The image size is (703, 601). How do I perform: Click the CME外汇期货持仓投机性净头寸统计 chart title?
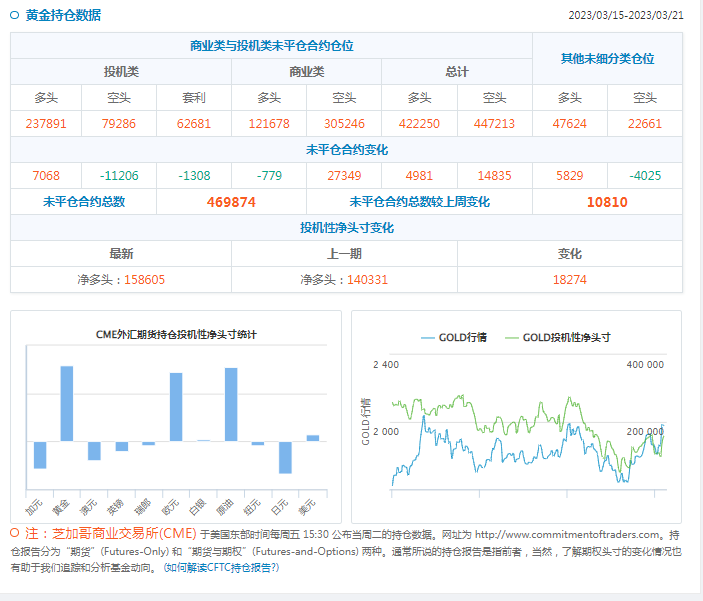175,334
